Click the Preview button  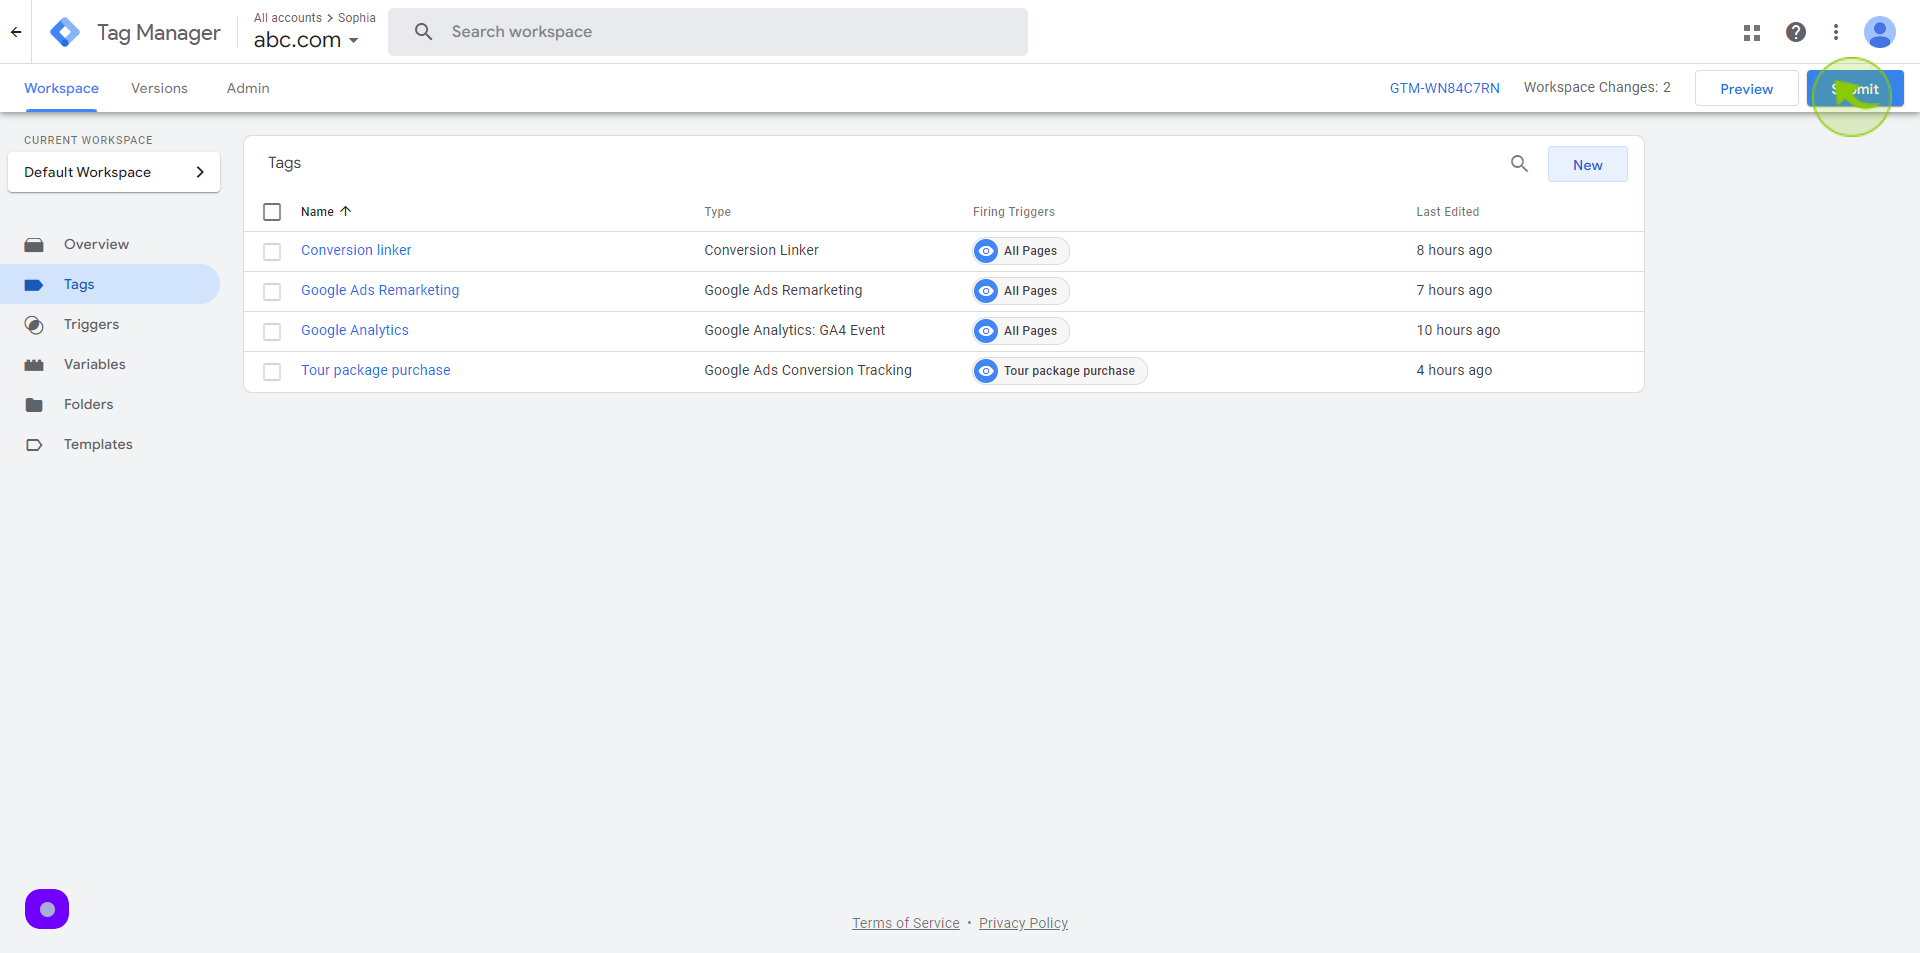[1746, 88]
